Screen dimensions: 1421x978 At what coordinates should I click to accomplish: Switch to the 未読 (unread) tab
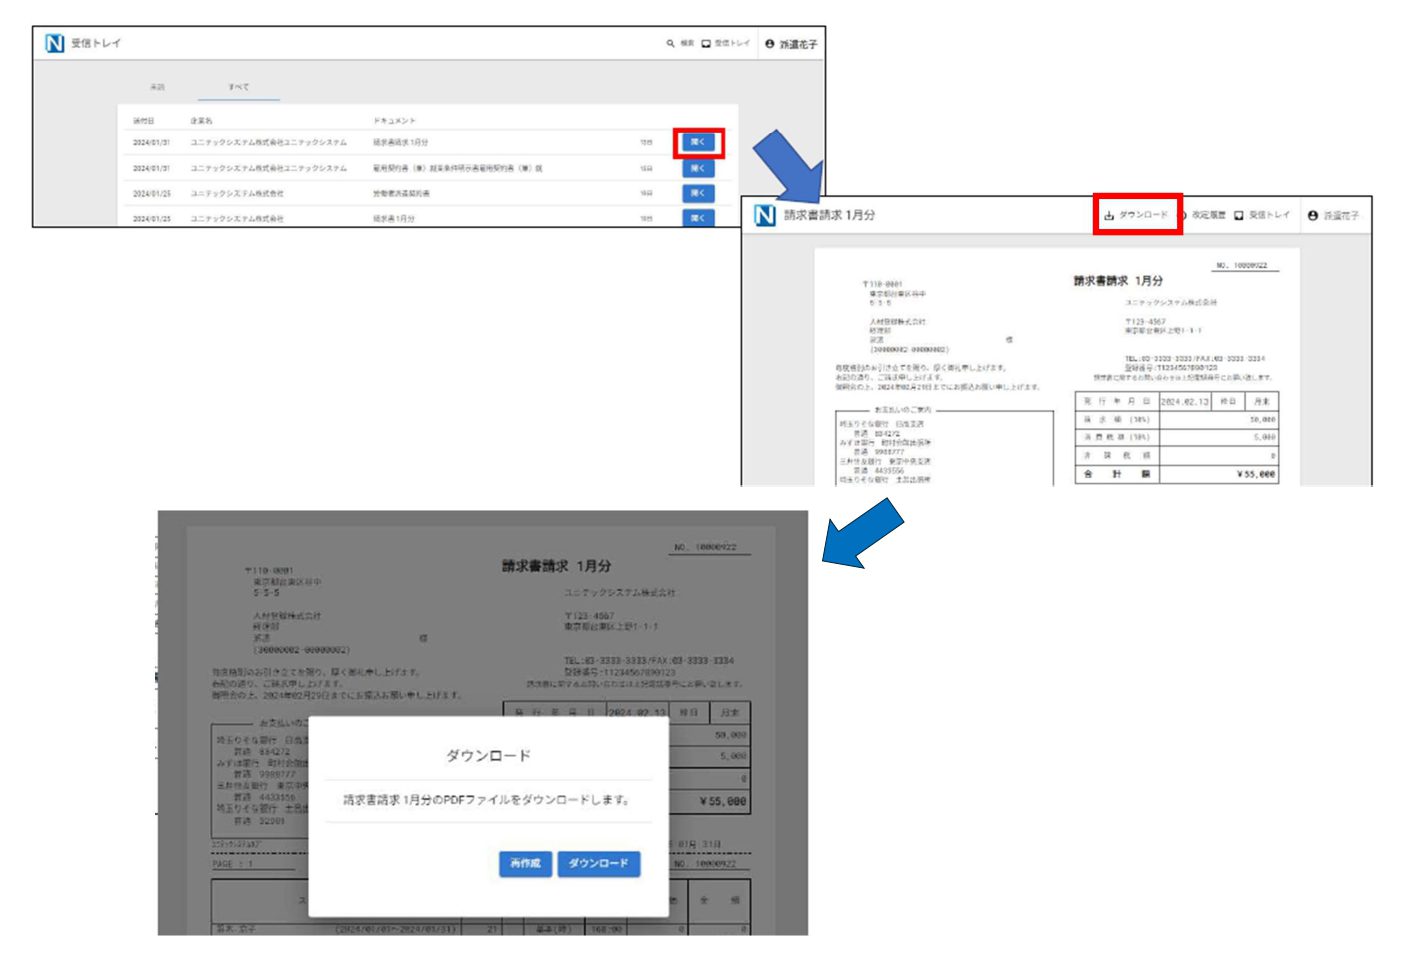coord(157,87)
